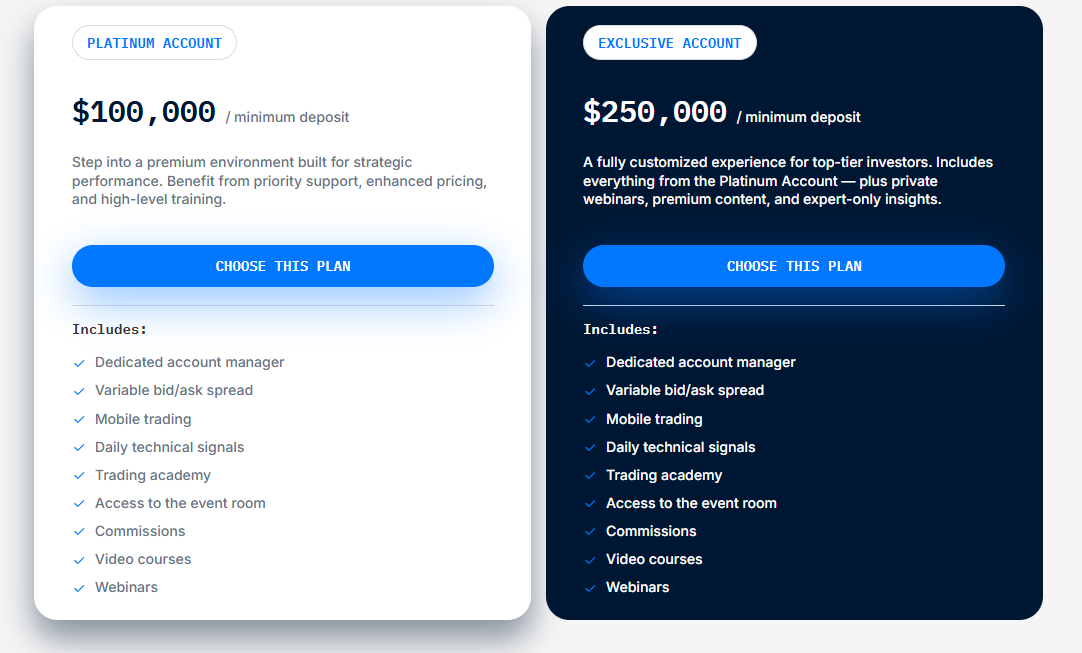Click checkmark beside Platinum Variable bid/ask spread
This screenshot has width=1082, height=653.
click(79, 391)
